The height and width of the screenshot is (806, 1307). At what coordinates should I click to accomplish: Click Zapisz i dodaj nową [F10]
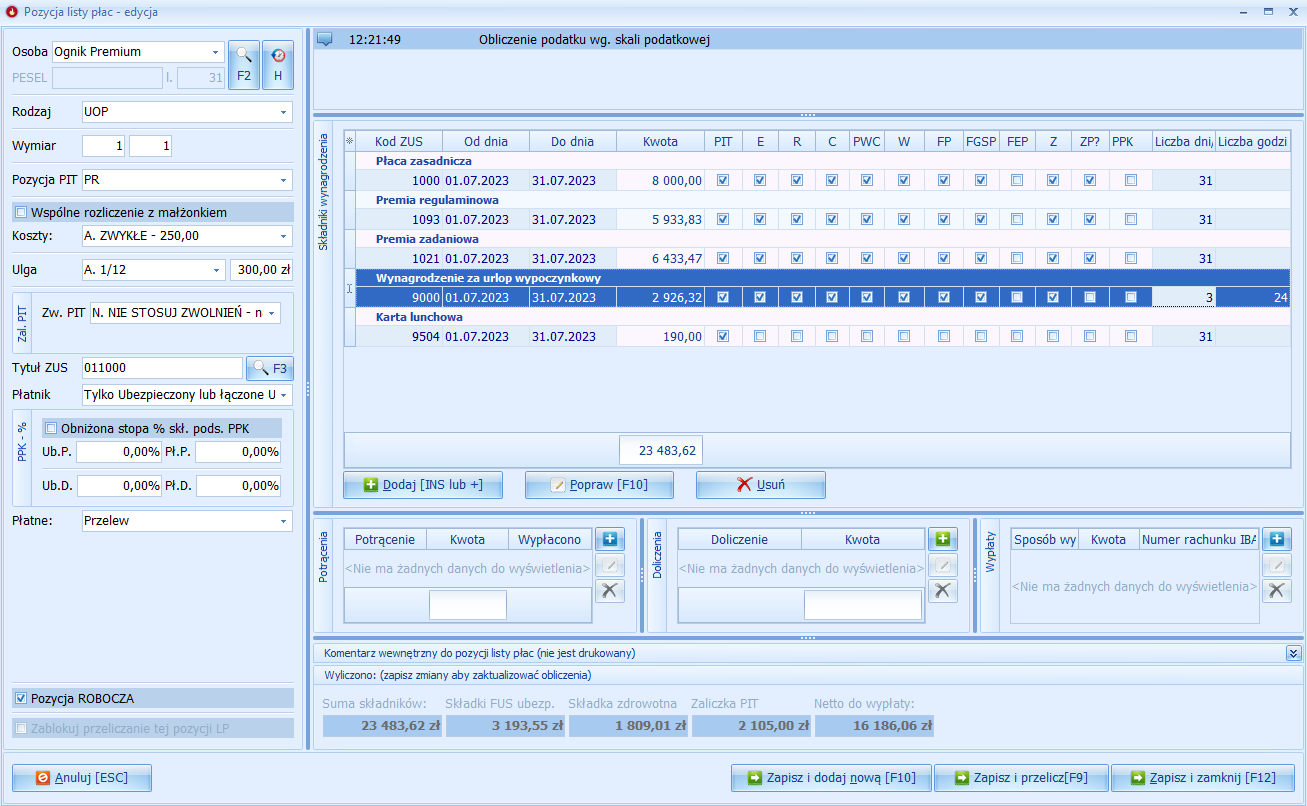pyautogui.click(x=831, y=778)
